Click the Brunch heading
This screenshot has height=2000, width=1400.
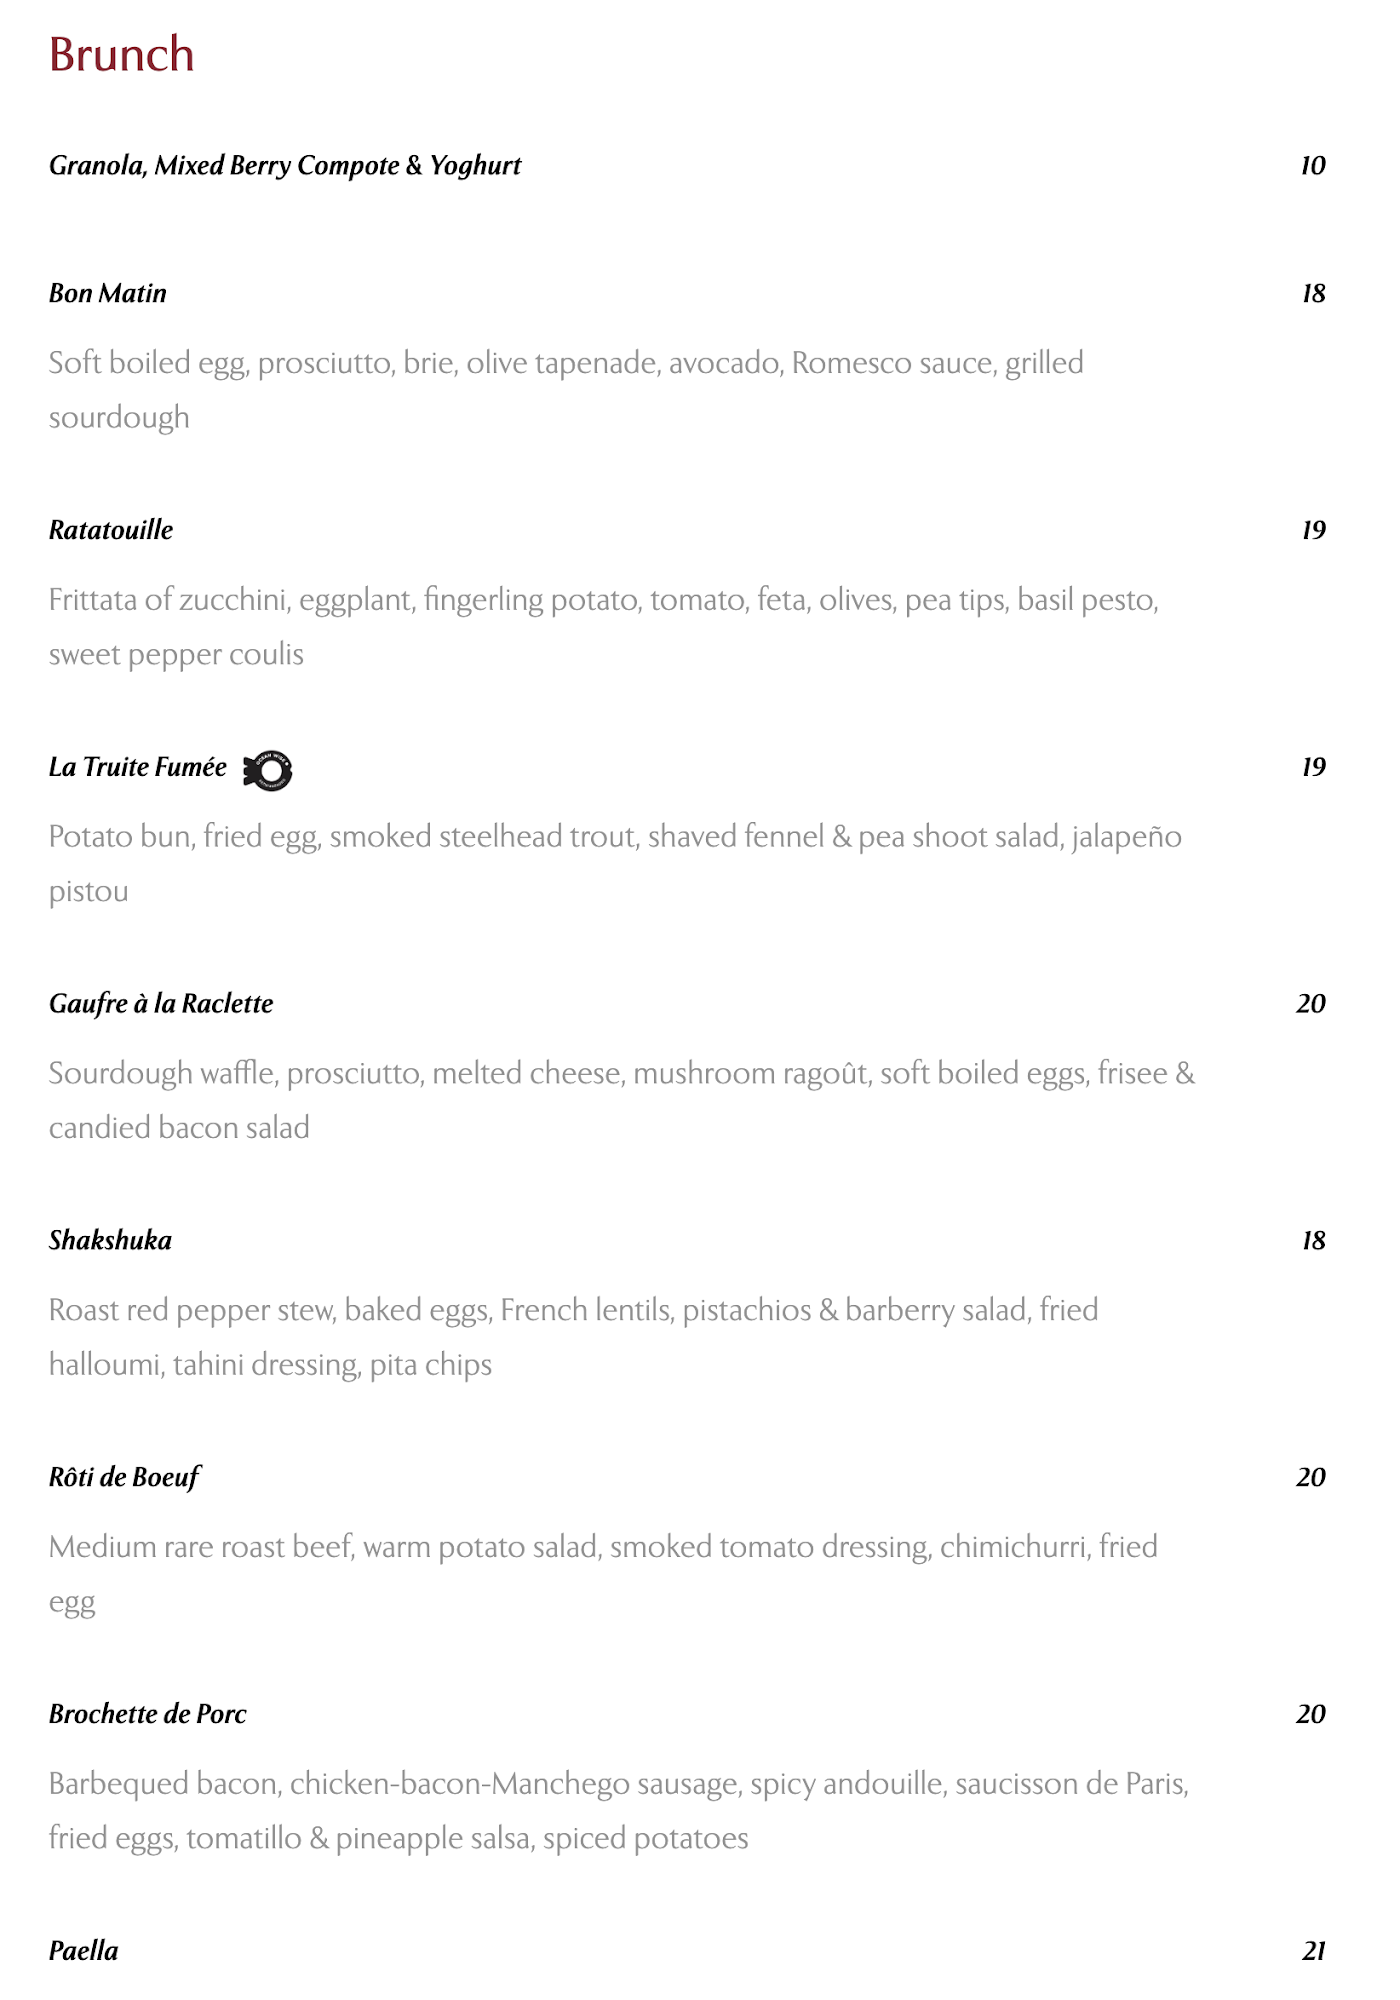click(121, 55)
